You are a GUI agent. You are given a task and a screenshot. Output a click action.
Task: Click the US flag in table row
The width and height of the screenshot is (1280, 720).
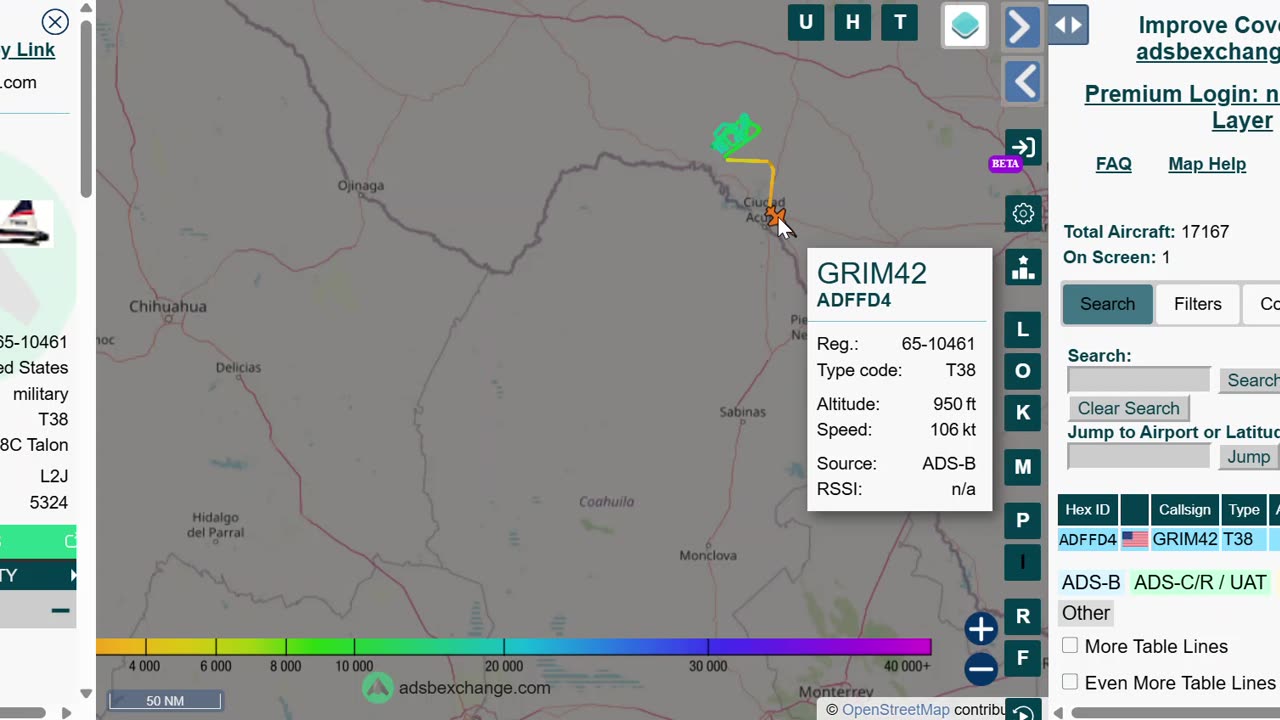(1134, 540)
